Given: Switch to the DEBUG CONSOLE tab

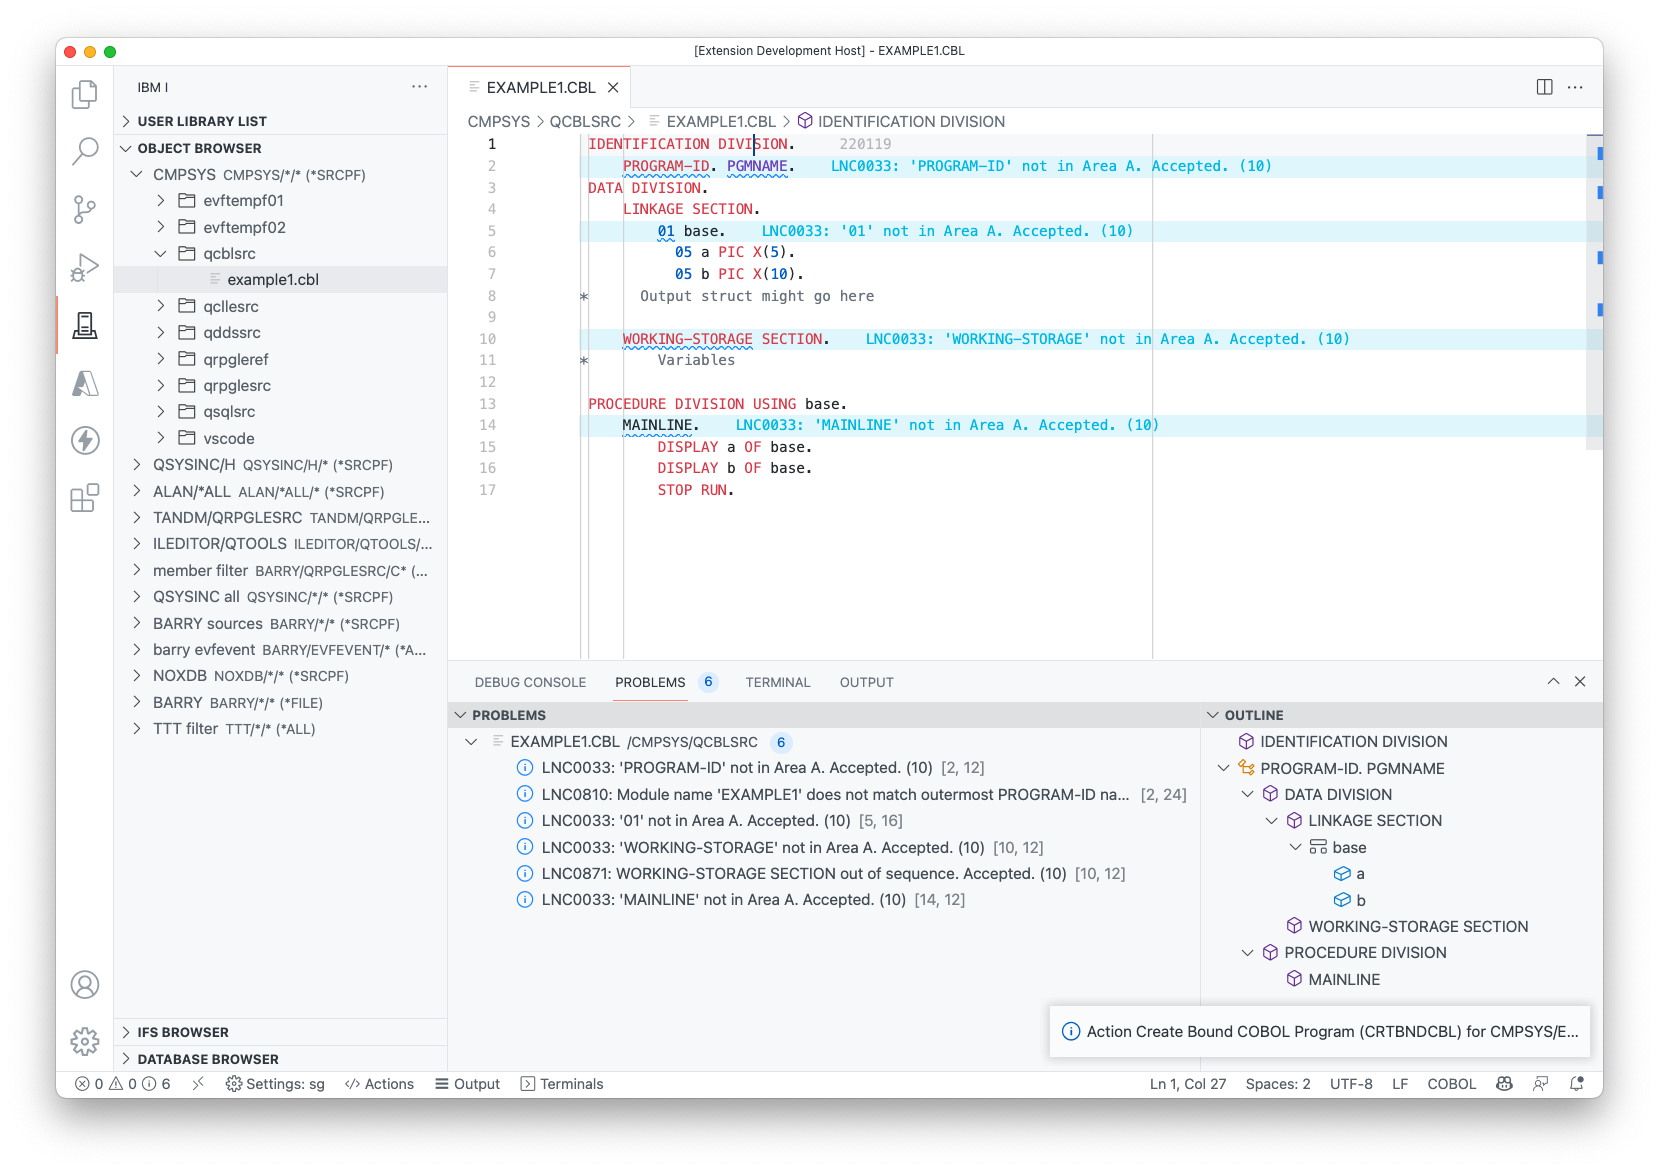Looking at the screenshot, I should coord(530,682).
